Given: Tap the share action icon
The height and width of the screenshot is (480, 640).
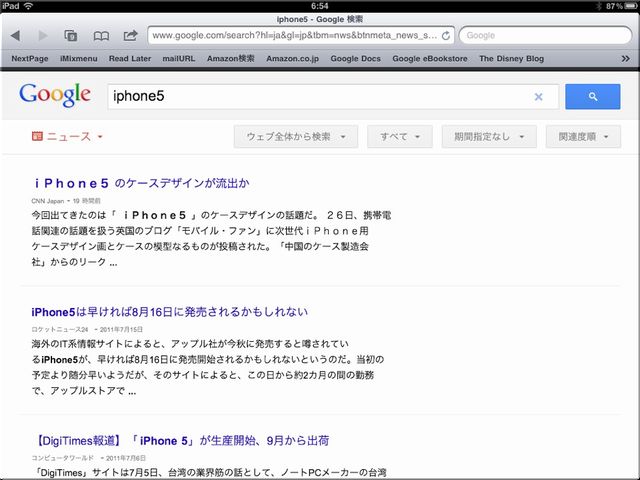Looking at the screenshot, I should click(x=131, y=35).
